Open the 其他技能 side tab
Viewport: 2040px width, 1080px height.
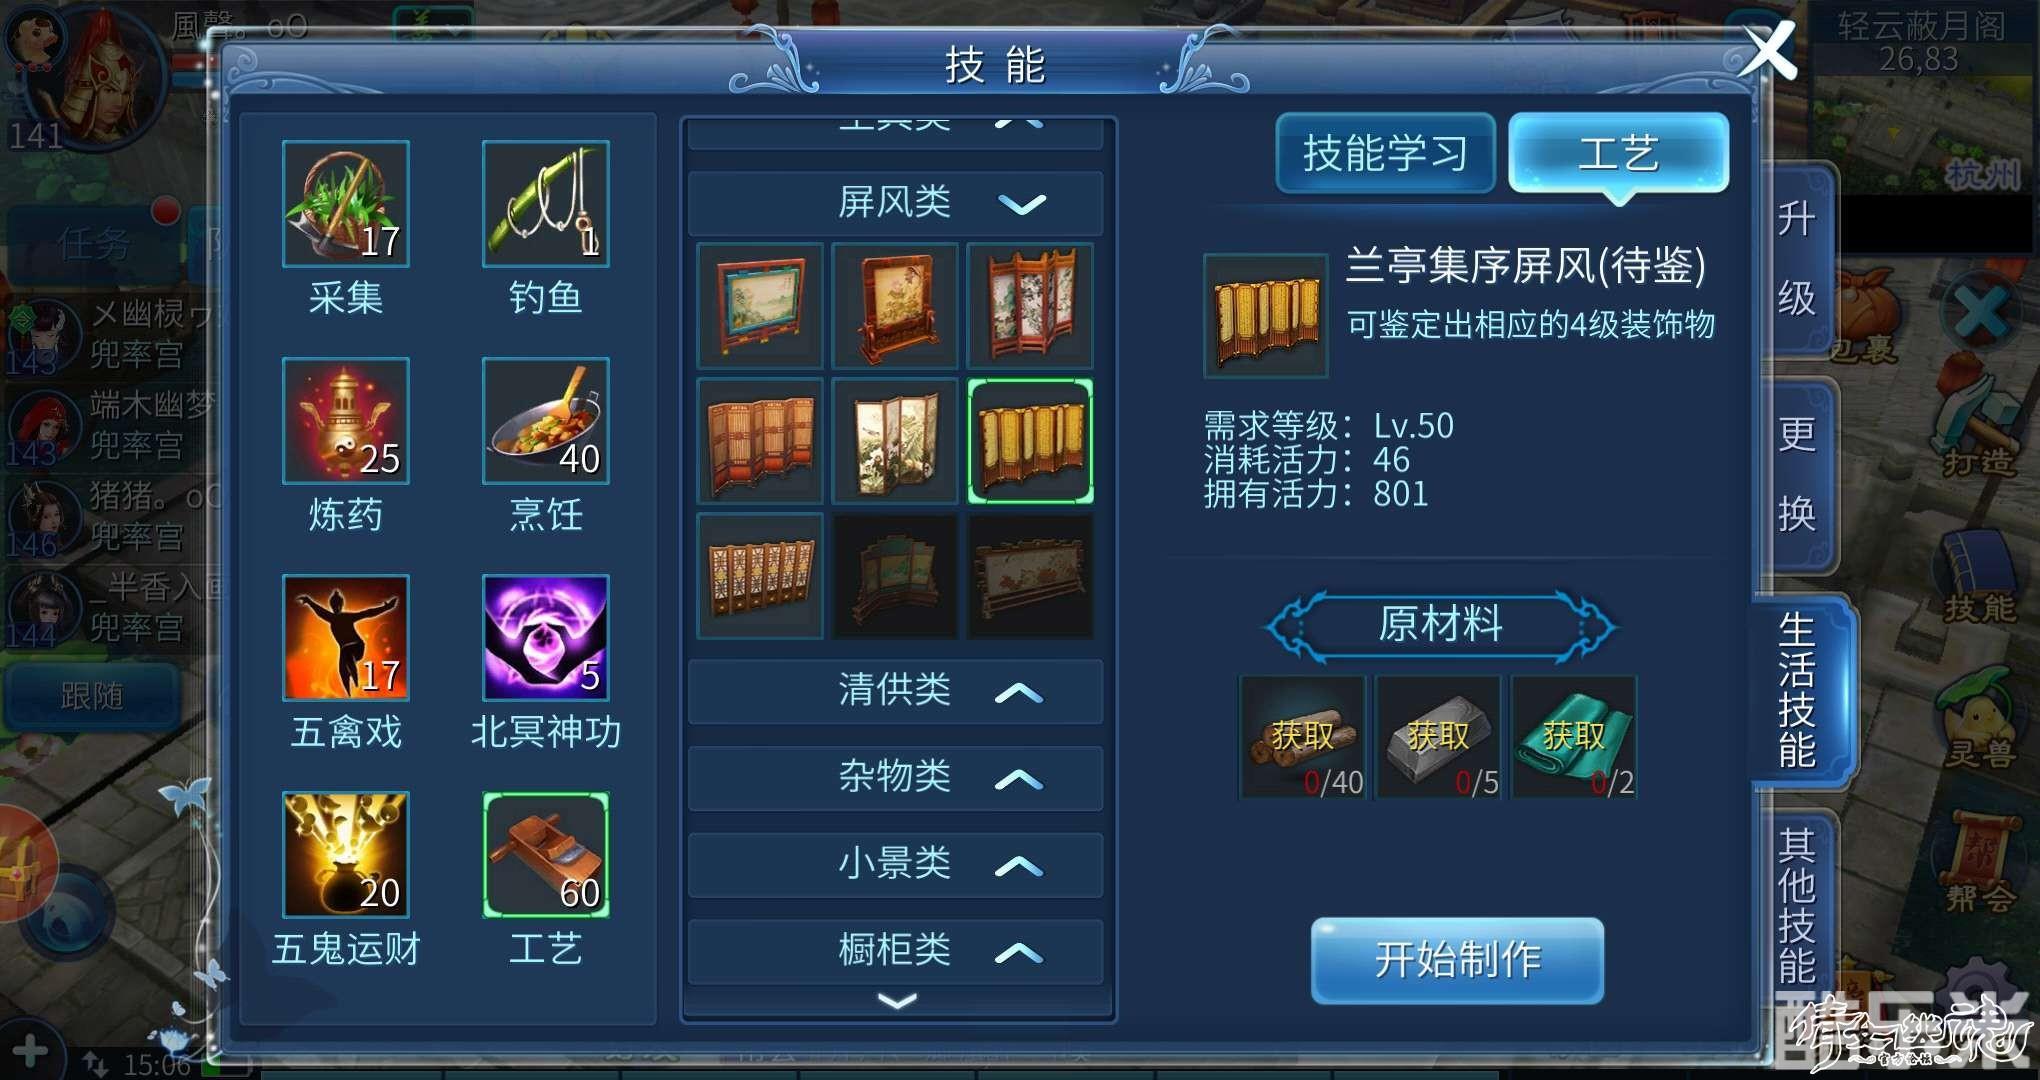point(1797,905)
